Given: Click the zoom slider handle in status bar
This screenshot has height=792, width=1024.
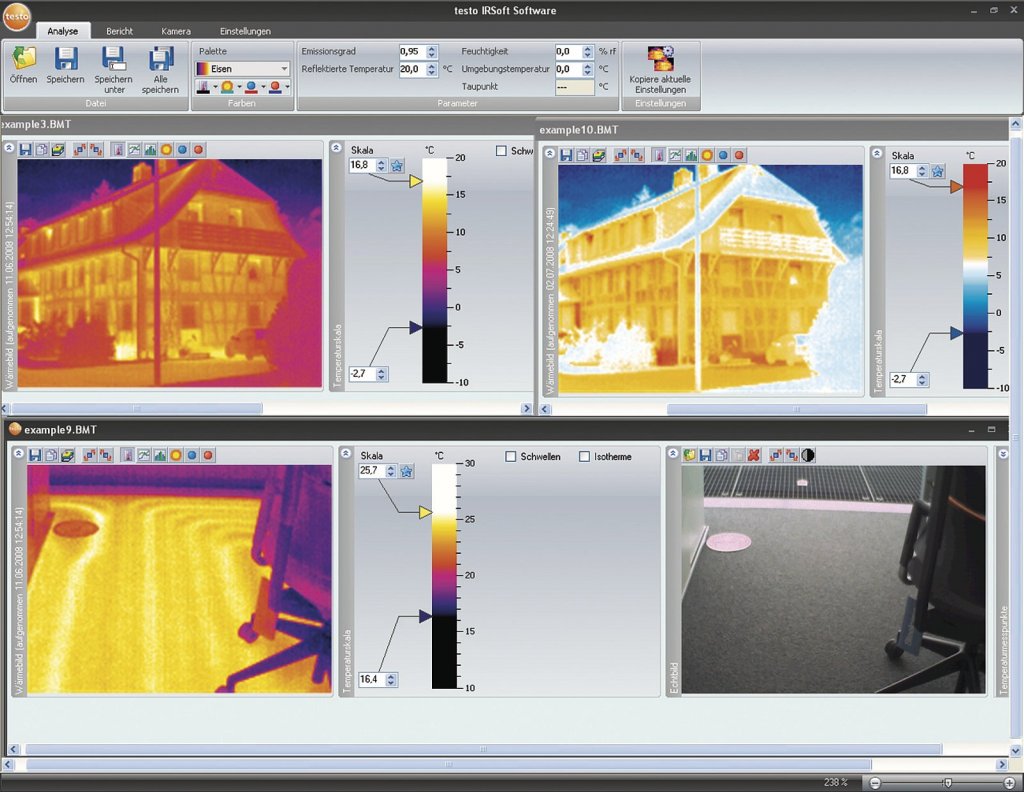Looking at the screenshot, I should (948, 782).
